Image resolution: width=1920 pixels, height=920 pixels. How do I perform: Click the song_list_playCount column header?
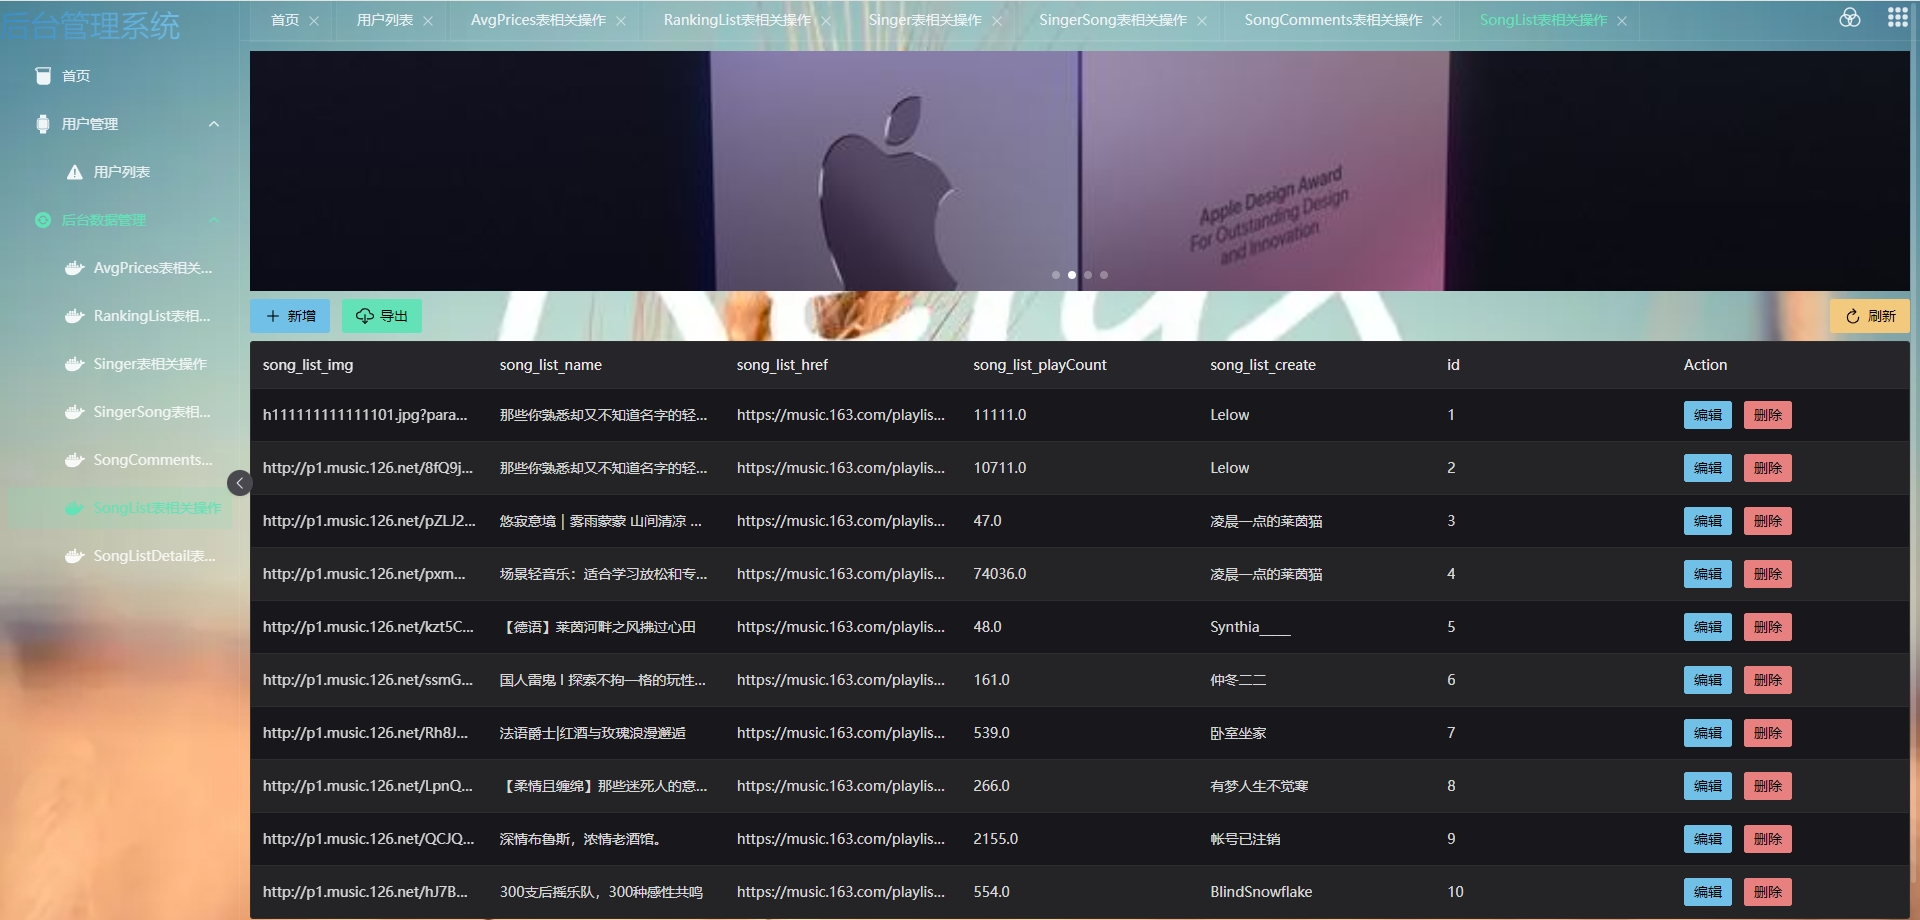[1040, 365]
